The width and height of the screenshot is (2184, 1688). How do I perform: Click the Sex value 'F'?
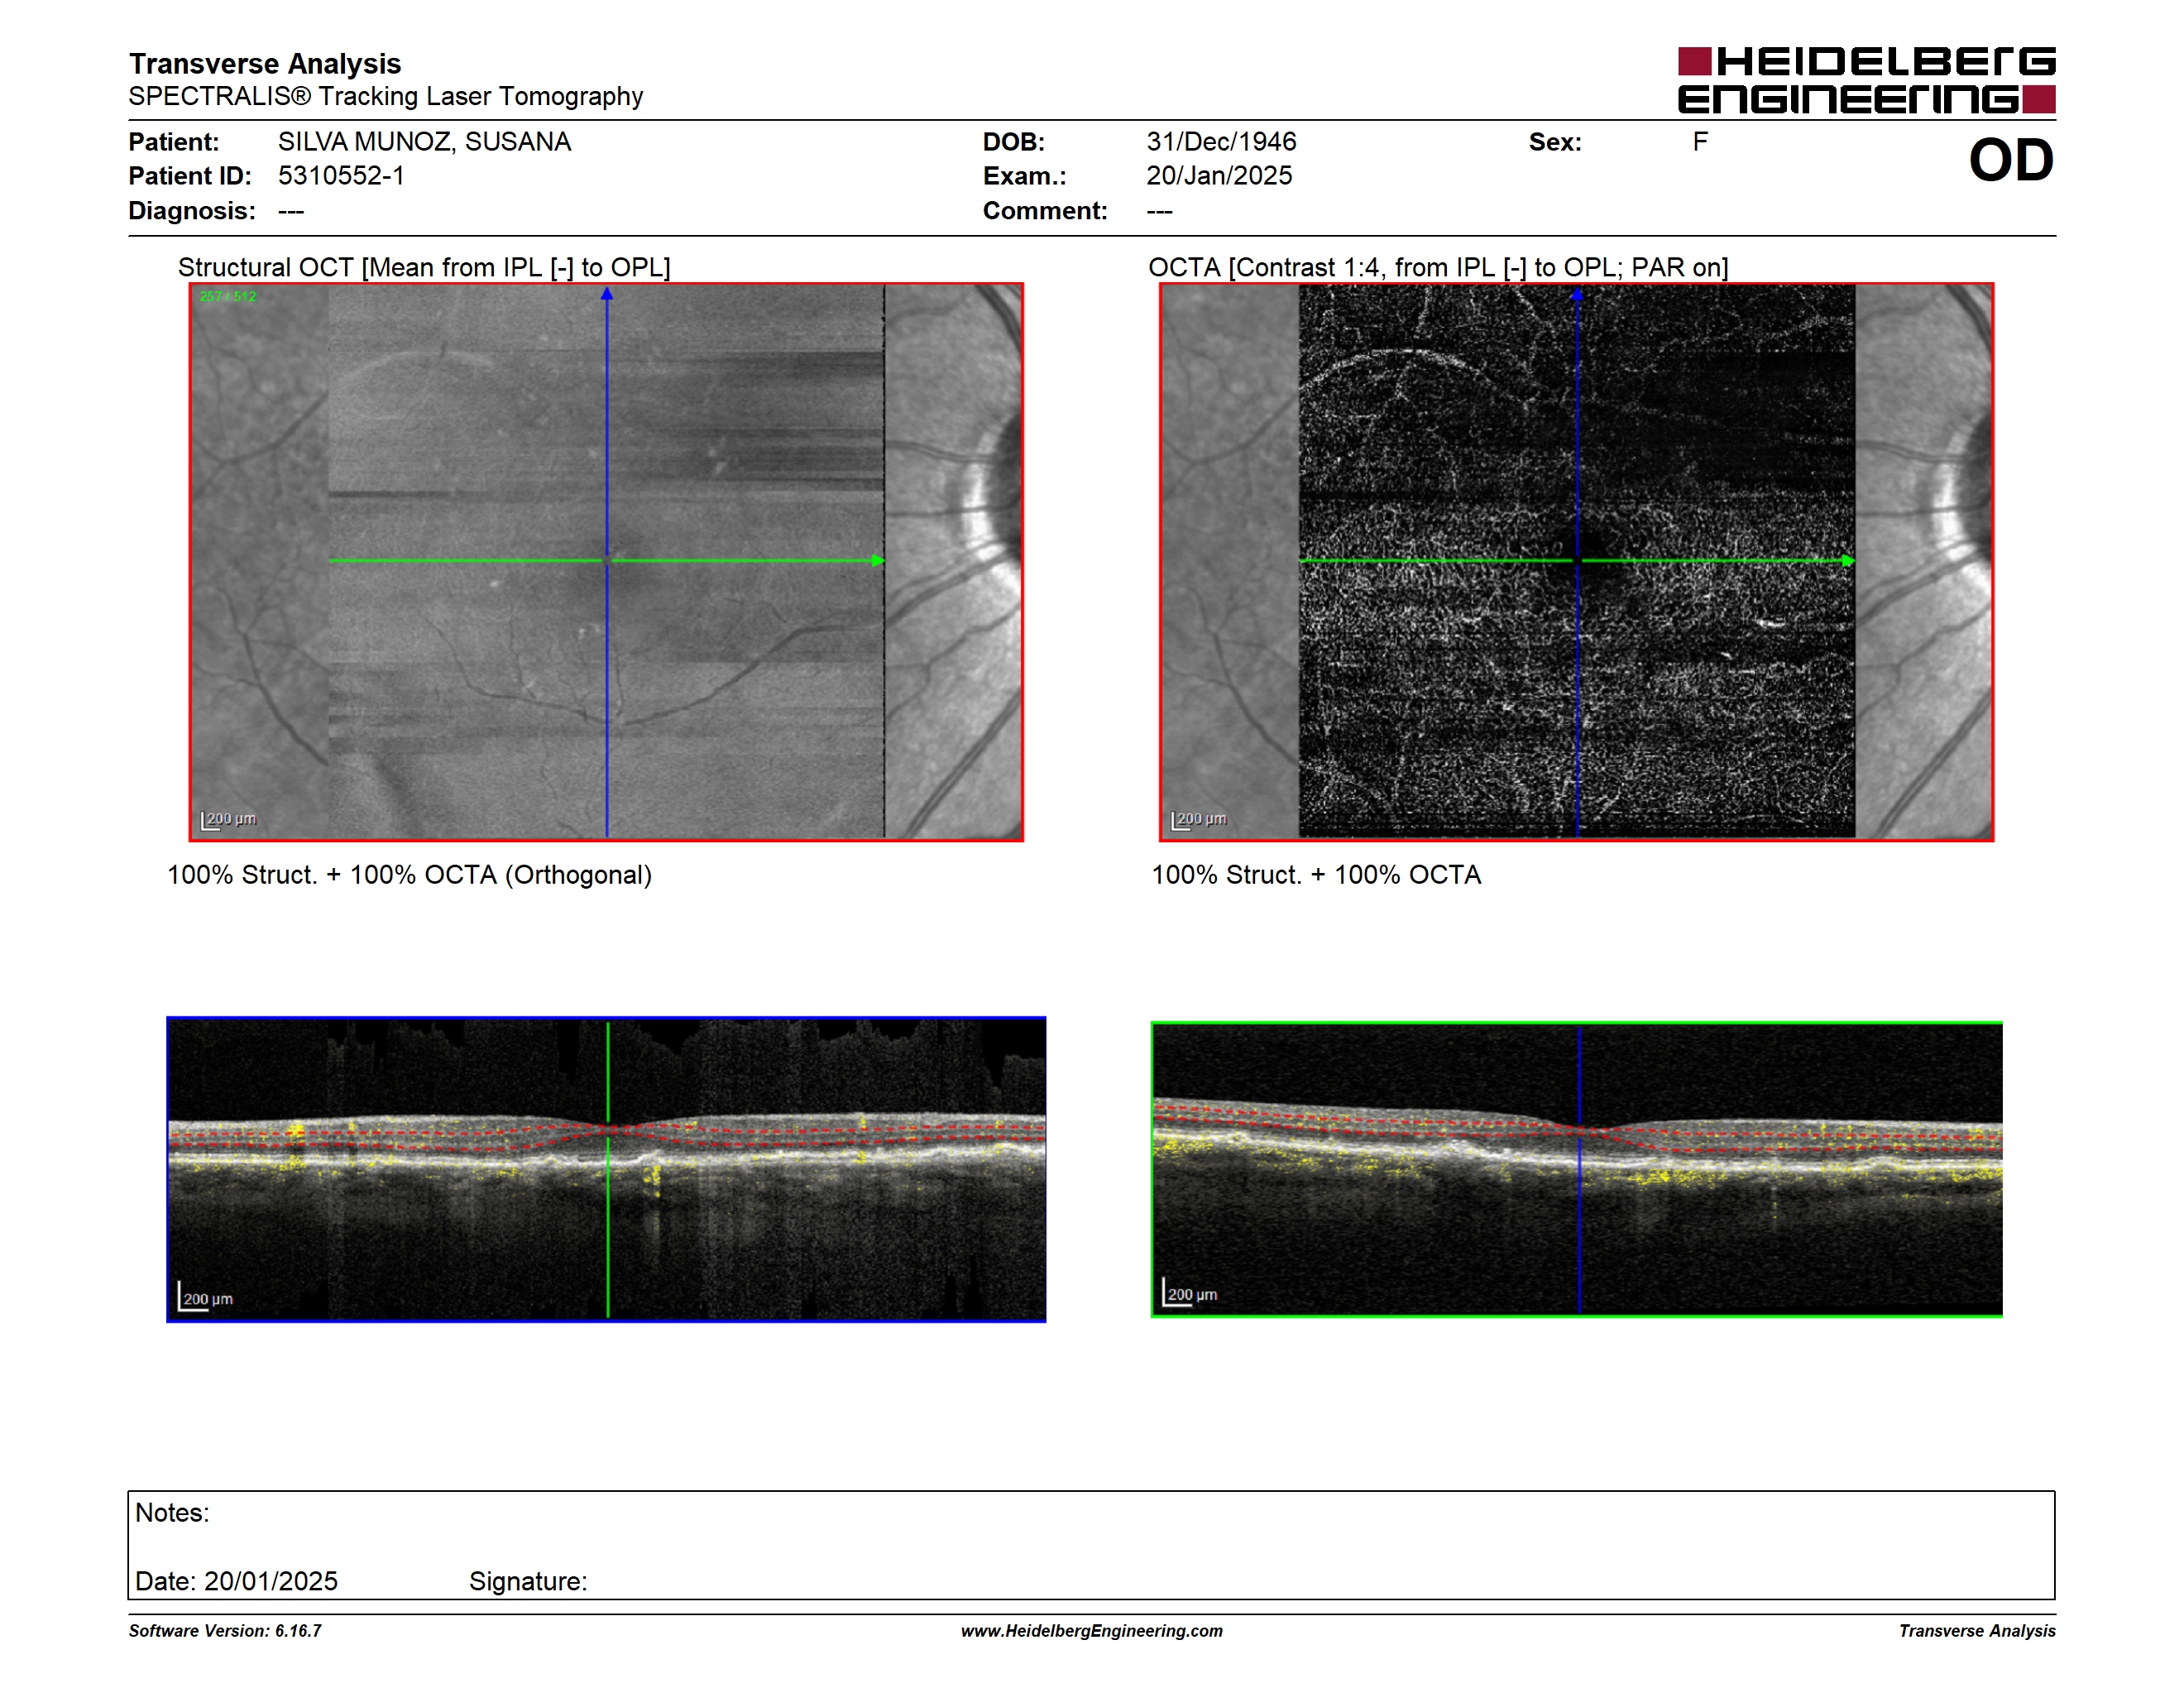[x=1700, y=142]
